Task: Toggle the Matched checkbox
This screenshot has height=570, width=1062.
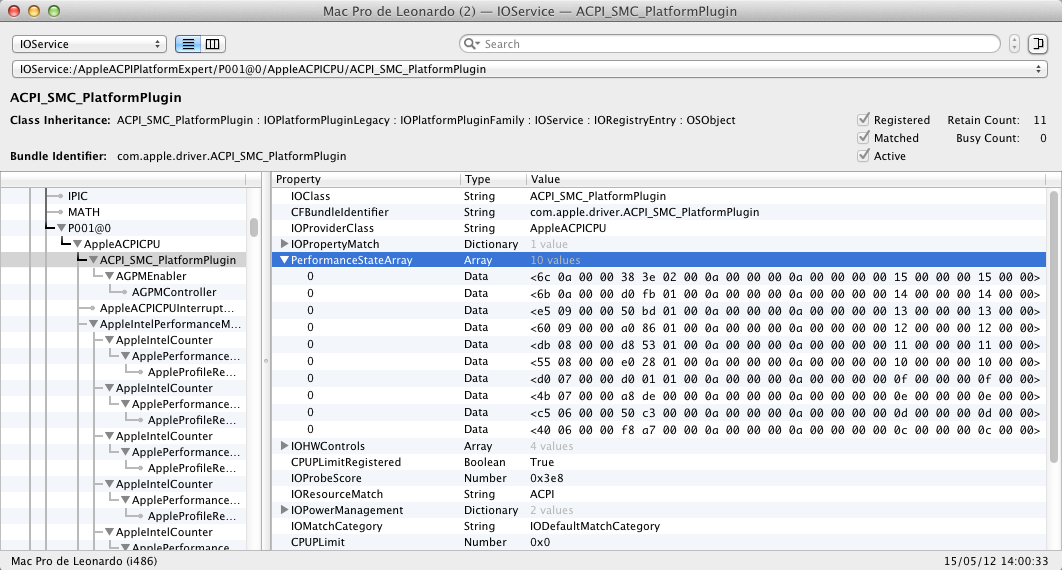Action: (x=864, y=137)
